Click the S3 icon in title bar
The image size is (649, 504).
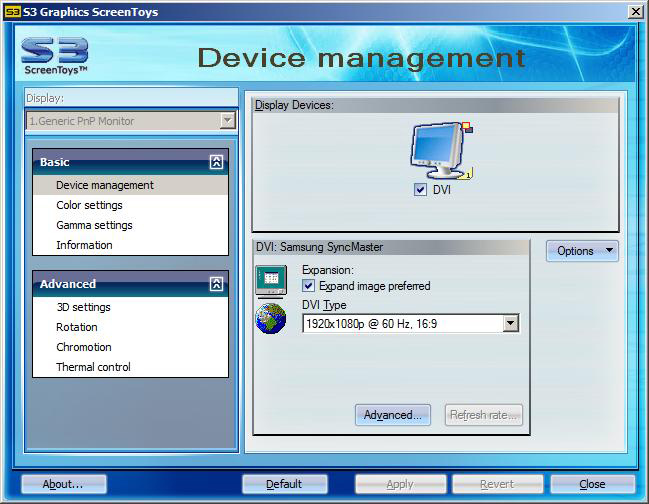point(12,12)
